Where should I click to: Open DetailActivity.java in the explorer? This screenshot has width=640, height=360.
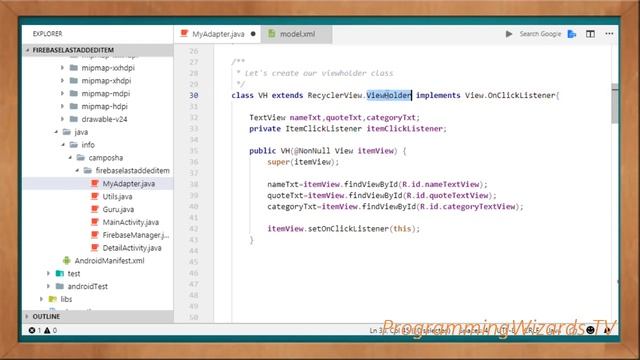coord(98,248)
